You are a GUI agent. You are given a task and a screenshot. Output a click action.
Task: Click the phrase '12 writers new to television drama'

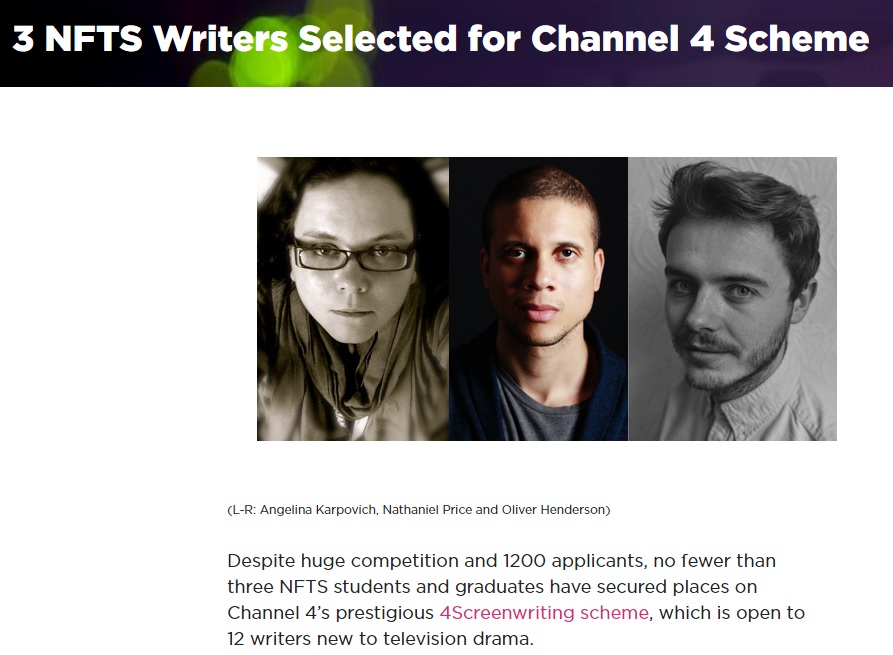pos(379,638)
